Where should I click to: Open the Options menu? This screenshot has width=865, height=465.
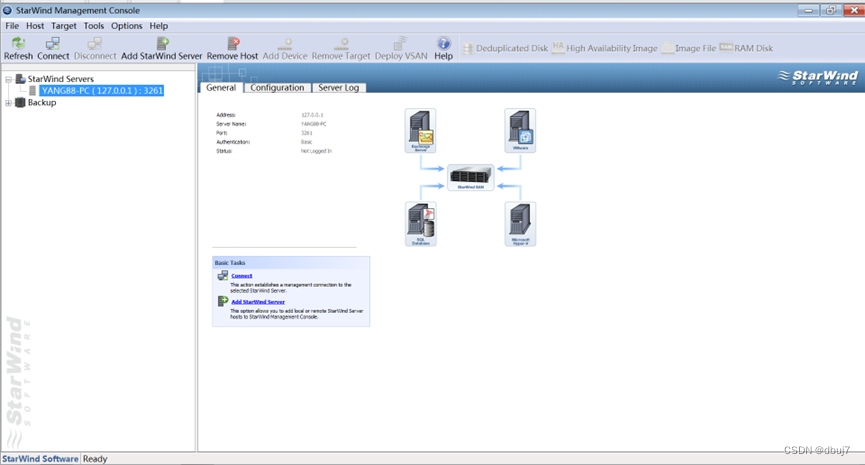click(126, 26)
